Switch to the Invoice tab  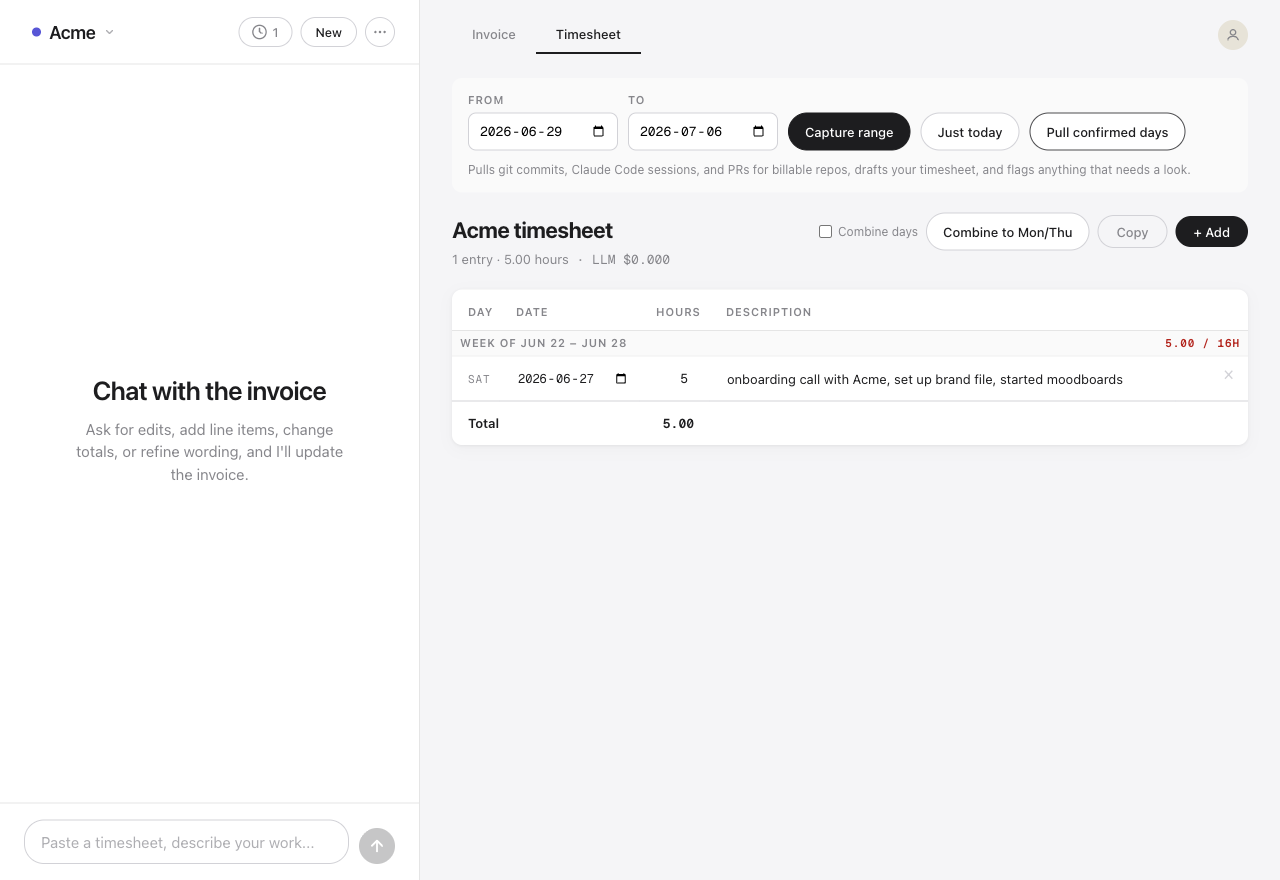click(494, 34)
